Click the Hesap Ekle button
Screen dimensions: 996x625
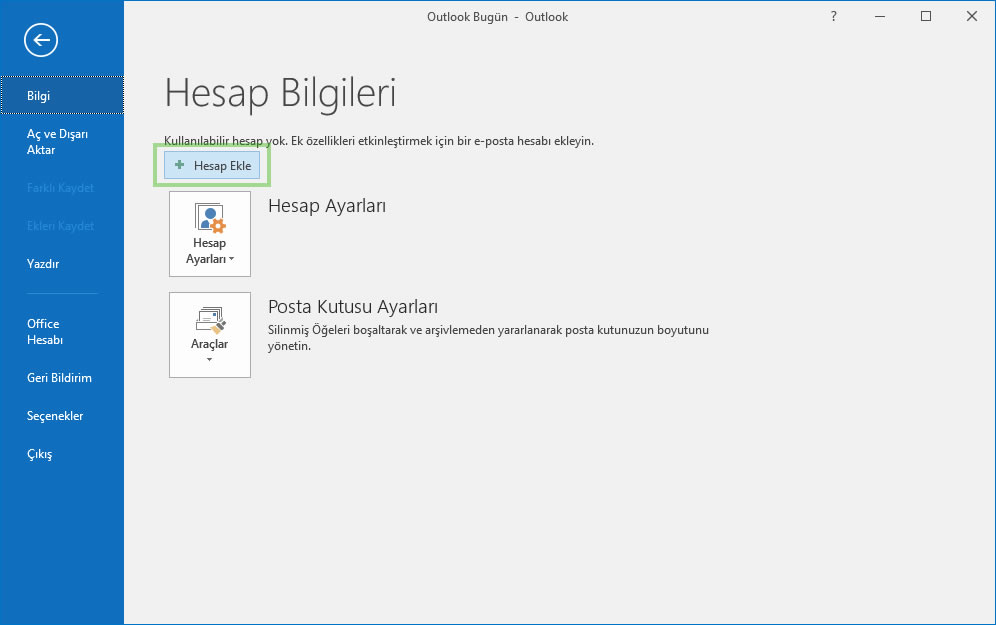(x=212, y=166)
